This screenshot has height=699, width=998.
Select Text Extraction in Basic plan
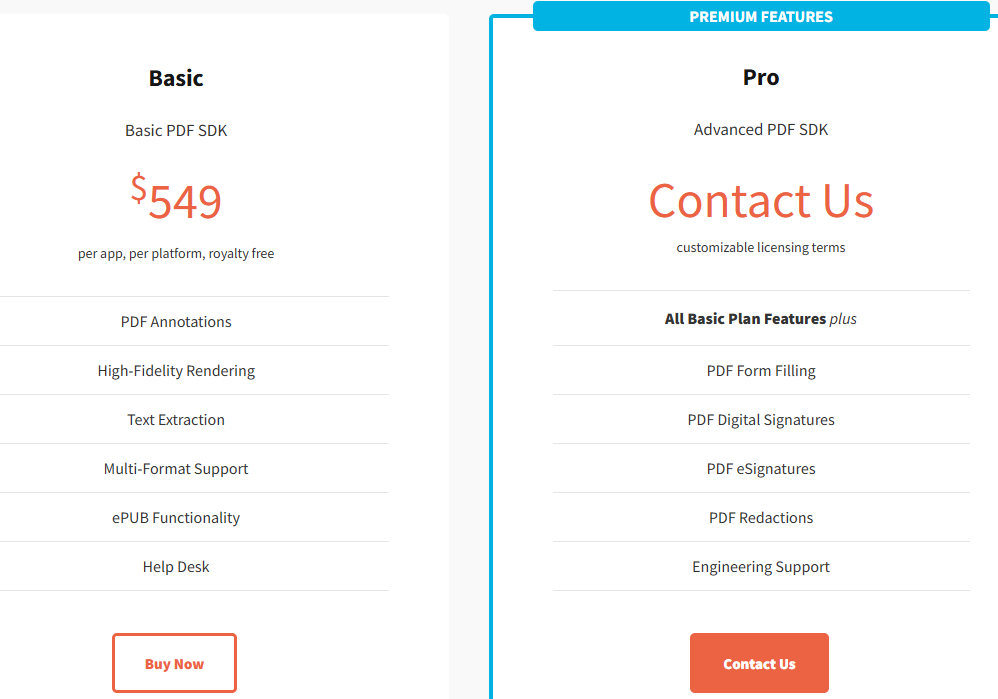coord(176,420)
